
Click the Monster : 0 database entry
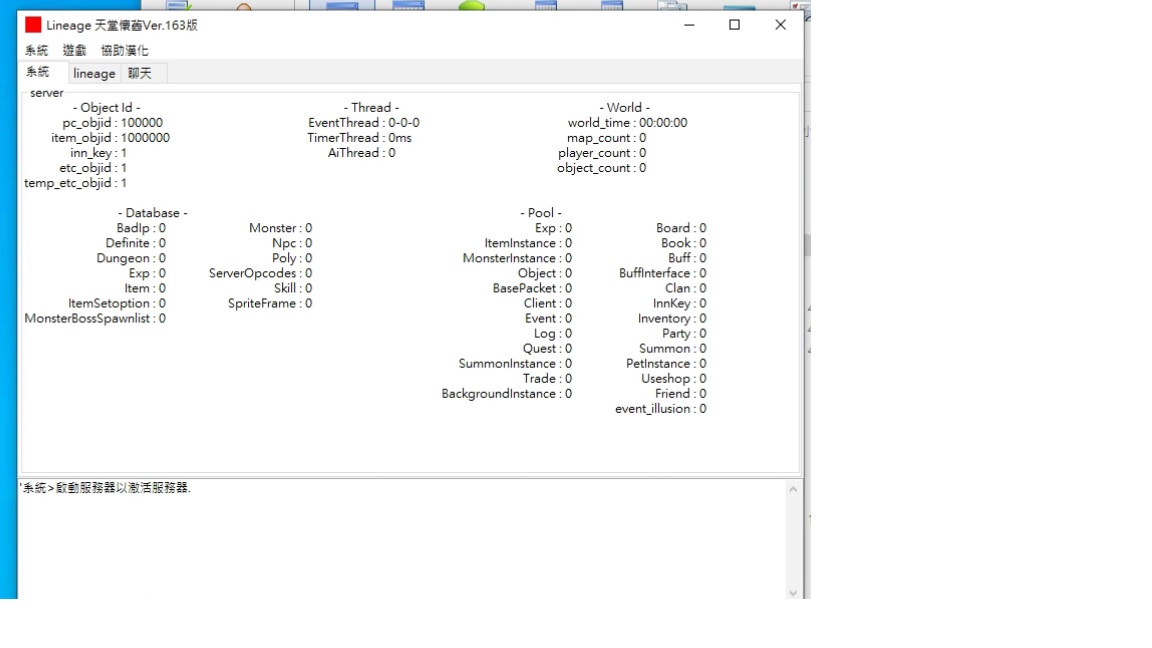[x=281, y=228]
